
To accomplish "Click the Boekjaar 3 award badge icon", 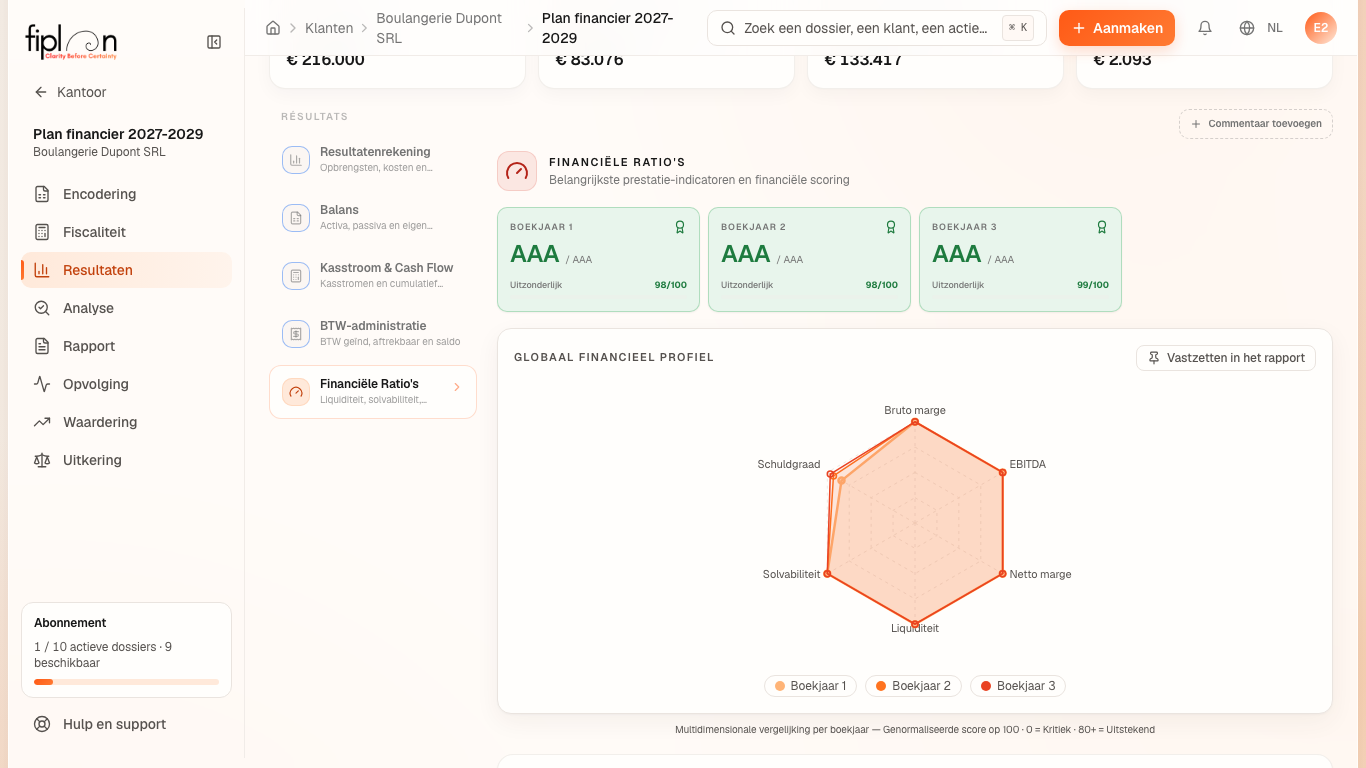I will 1102,227.
